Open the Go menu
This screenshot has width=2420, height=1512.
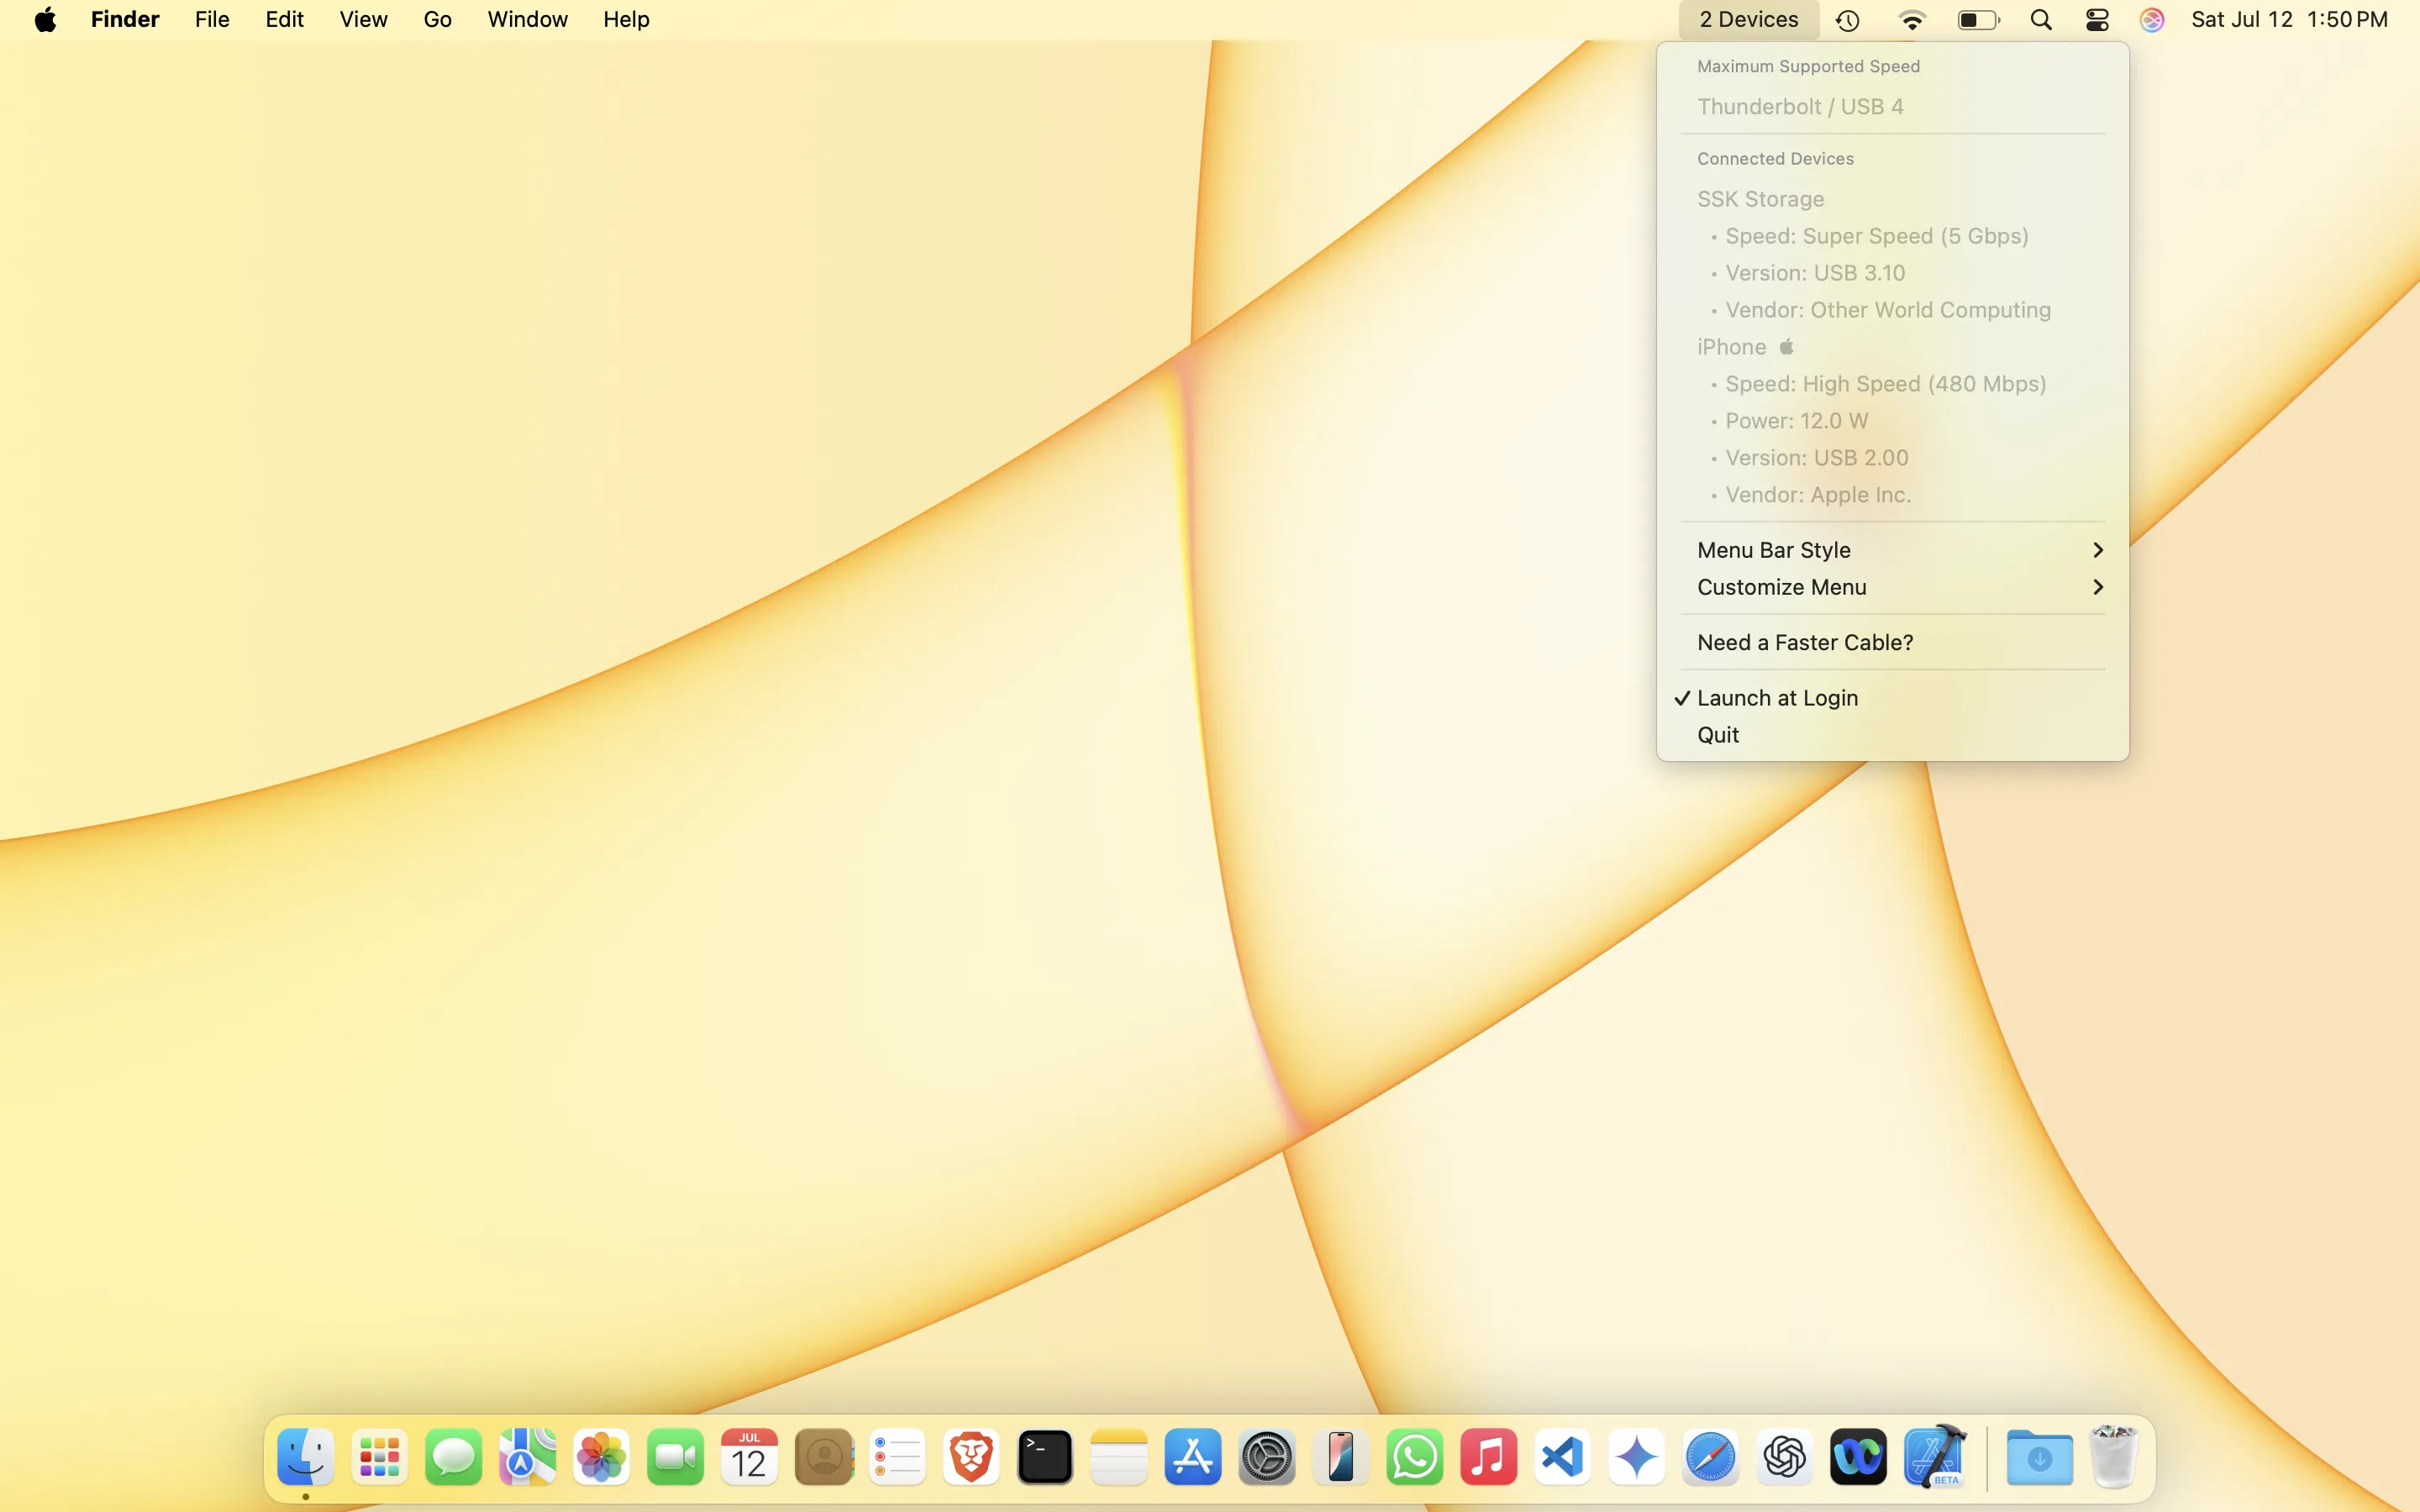click(x=437, y=20)
